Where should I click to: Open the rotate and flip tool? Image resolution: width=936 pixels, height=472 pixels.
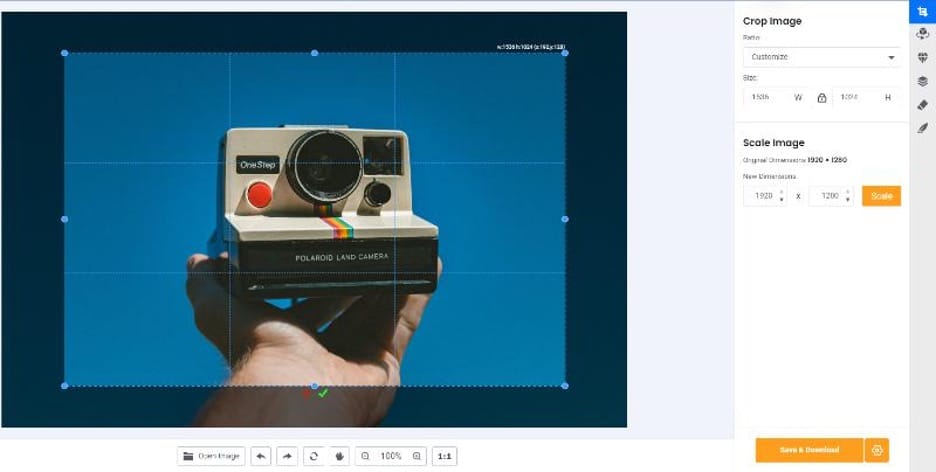922,34
